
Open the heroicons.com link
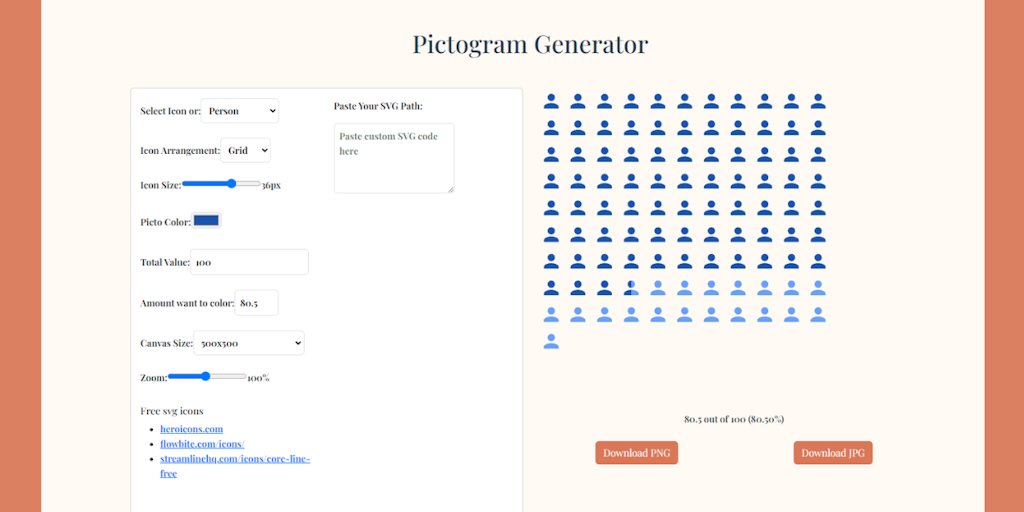[x=191, y=429]
